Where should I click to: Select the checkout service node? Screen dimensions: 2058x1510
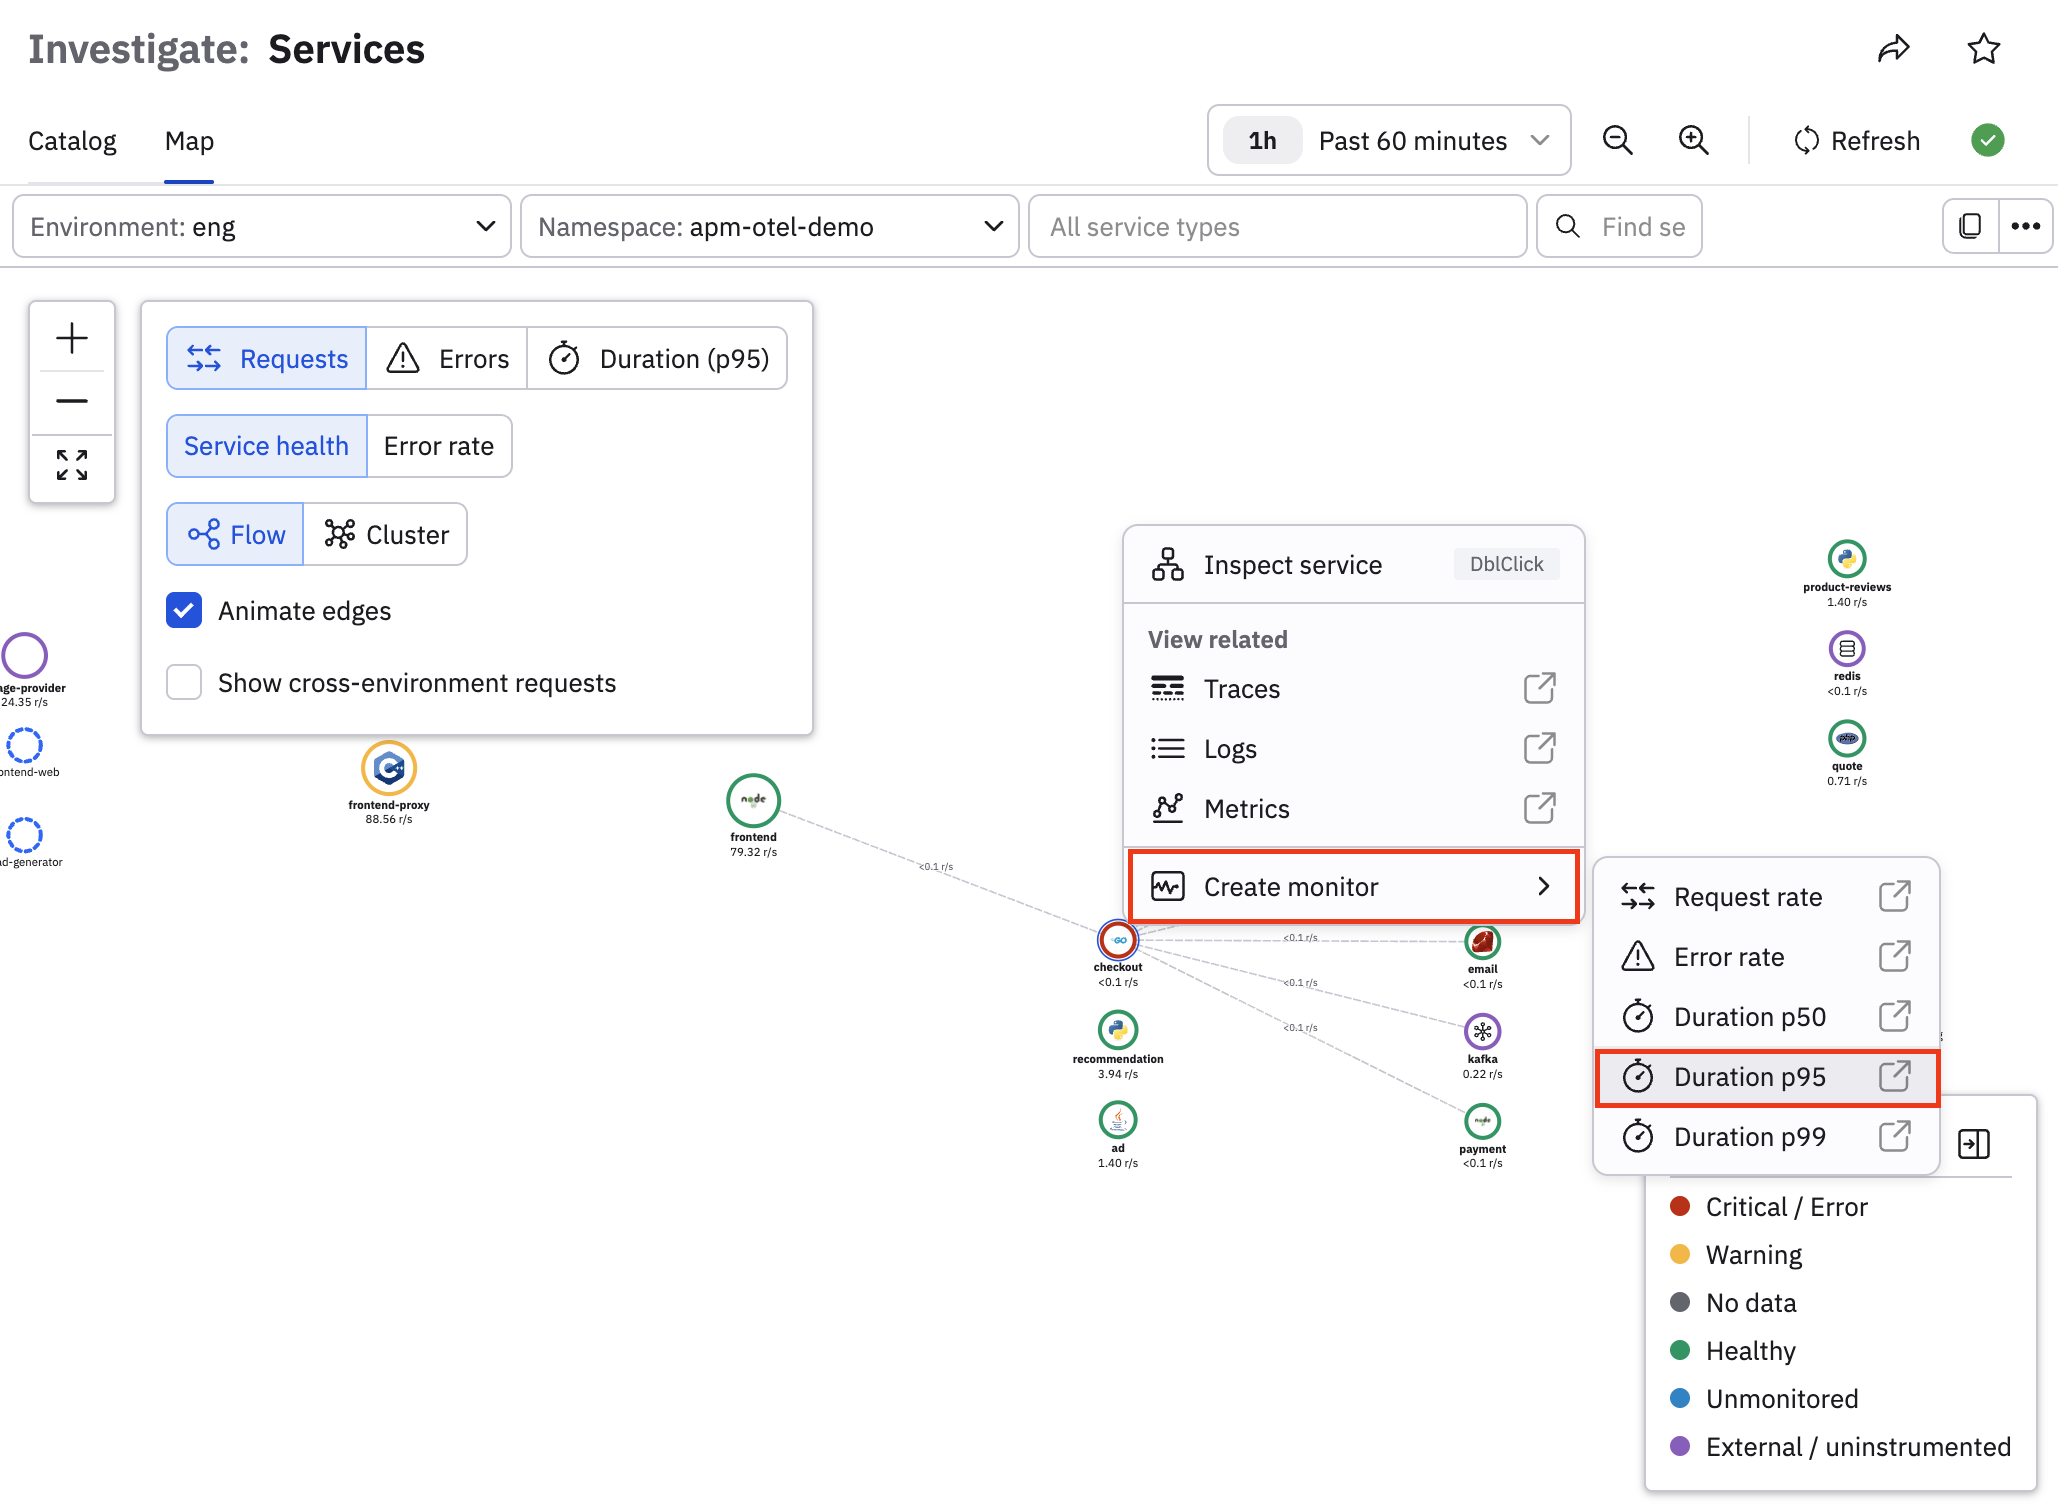click(x=1118, y=940)
